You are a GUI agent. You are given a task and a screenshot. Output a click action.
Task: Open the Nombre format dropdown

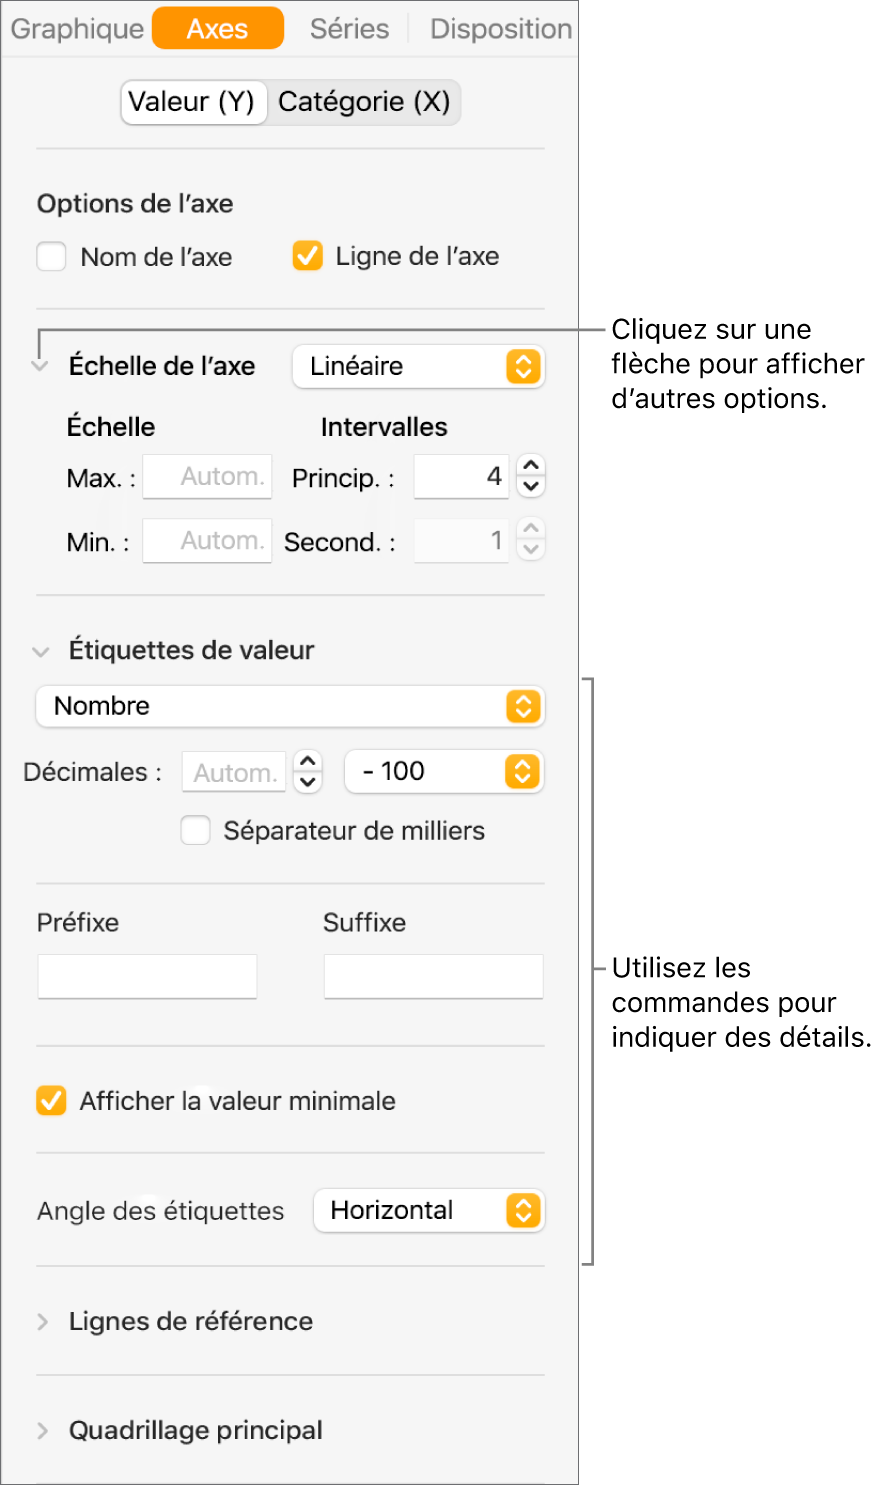290,707
